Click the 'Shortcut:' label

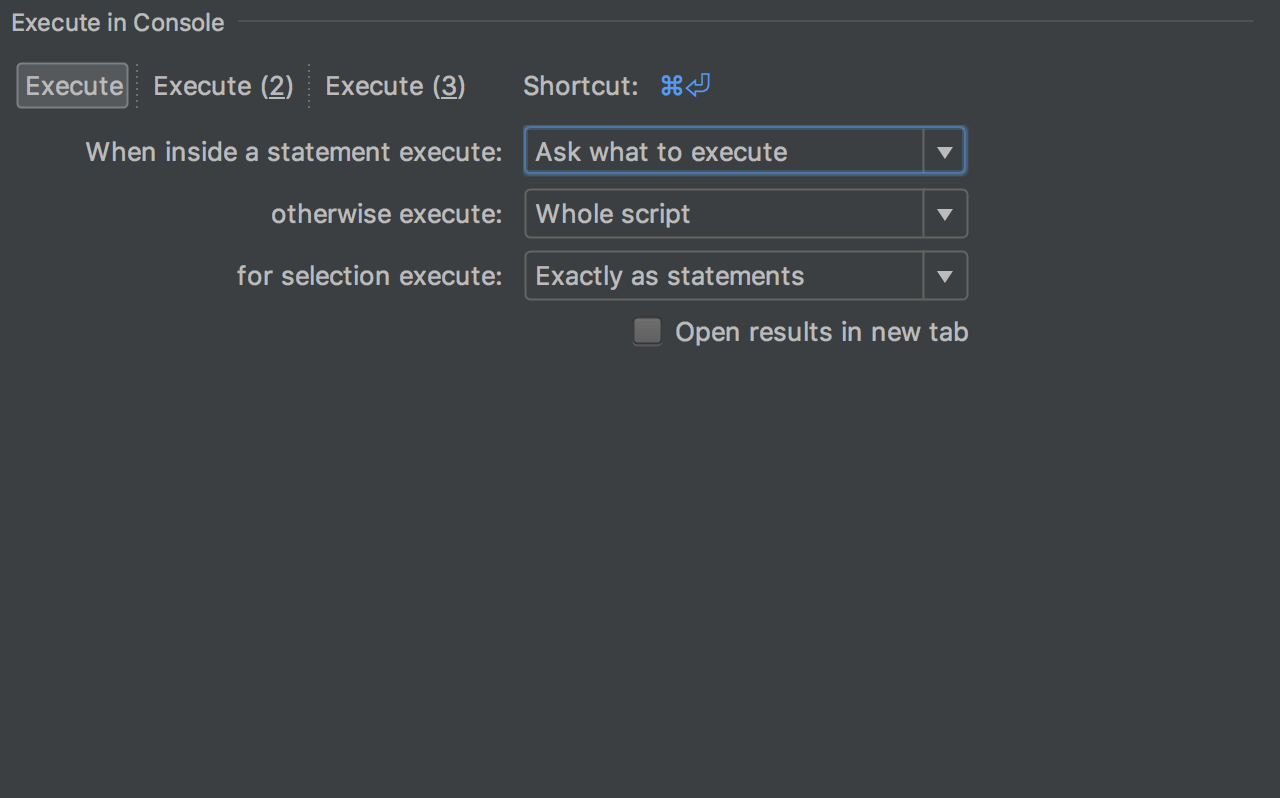580,86
